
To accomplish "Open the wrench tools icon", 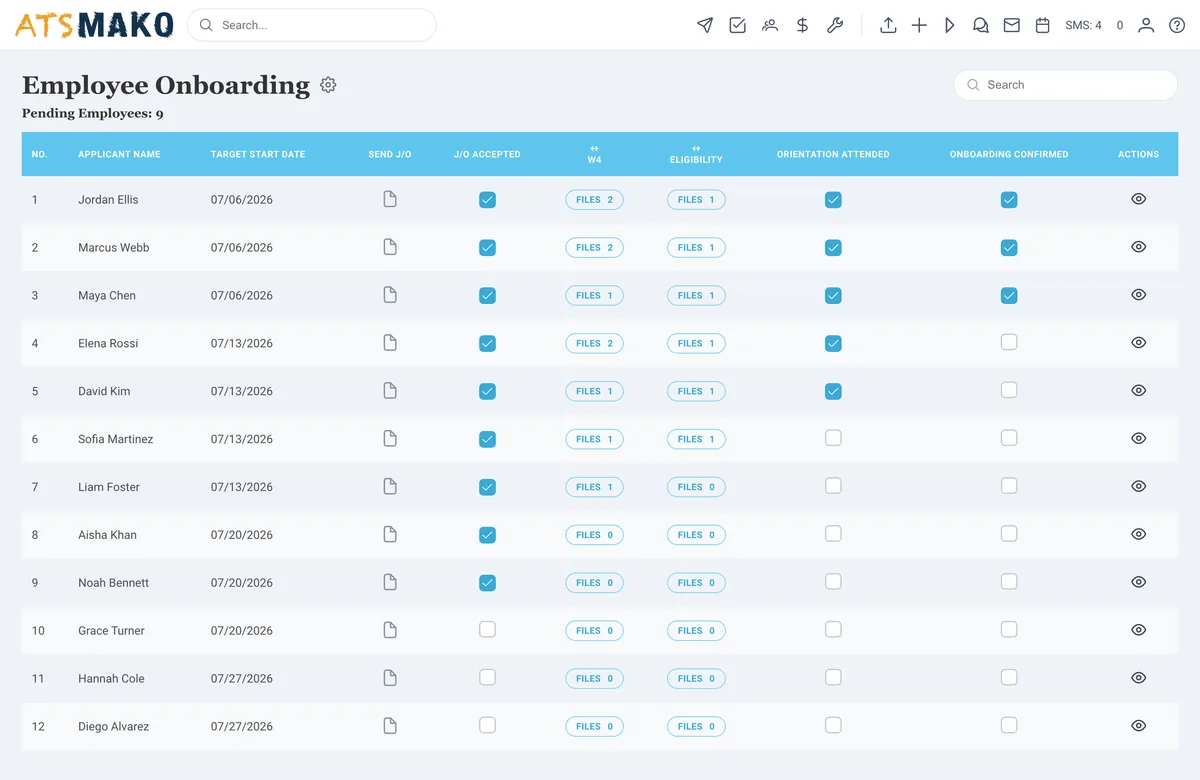I will click(x=834, y=25).
